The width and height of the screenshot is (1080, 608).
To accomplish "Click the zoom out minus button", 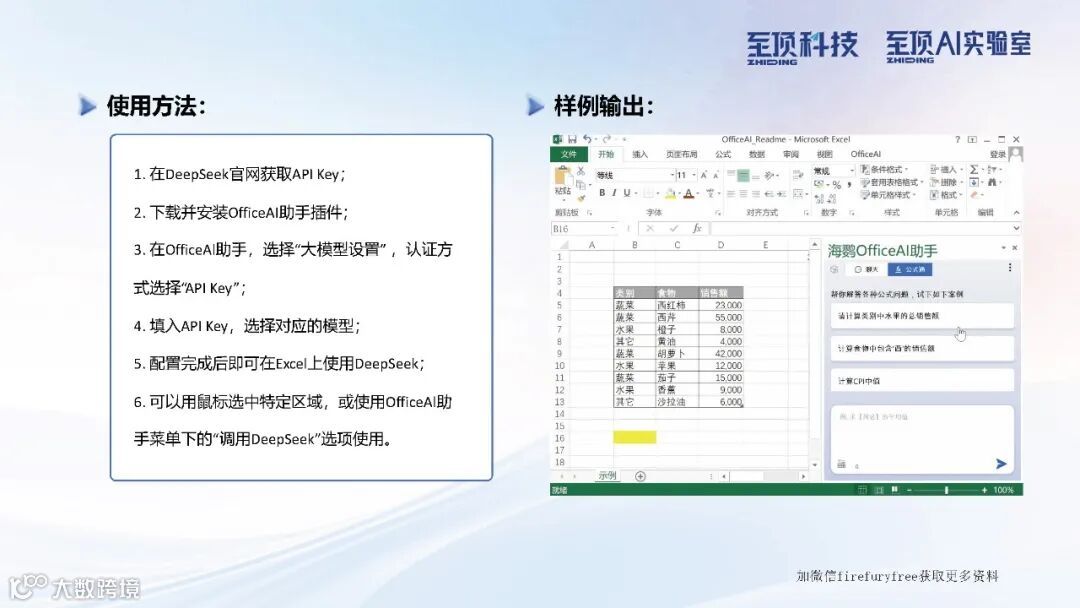I will (x=910, y=490).
